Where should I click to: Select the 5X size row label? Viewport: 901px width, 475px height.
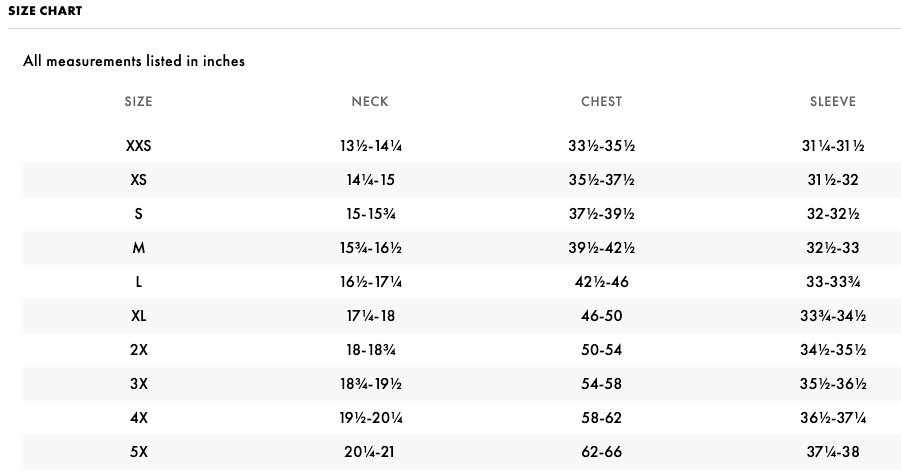(138, 452)
